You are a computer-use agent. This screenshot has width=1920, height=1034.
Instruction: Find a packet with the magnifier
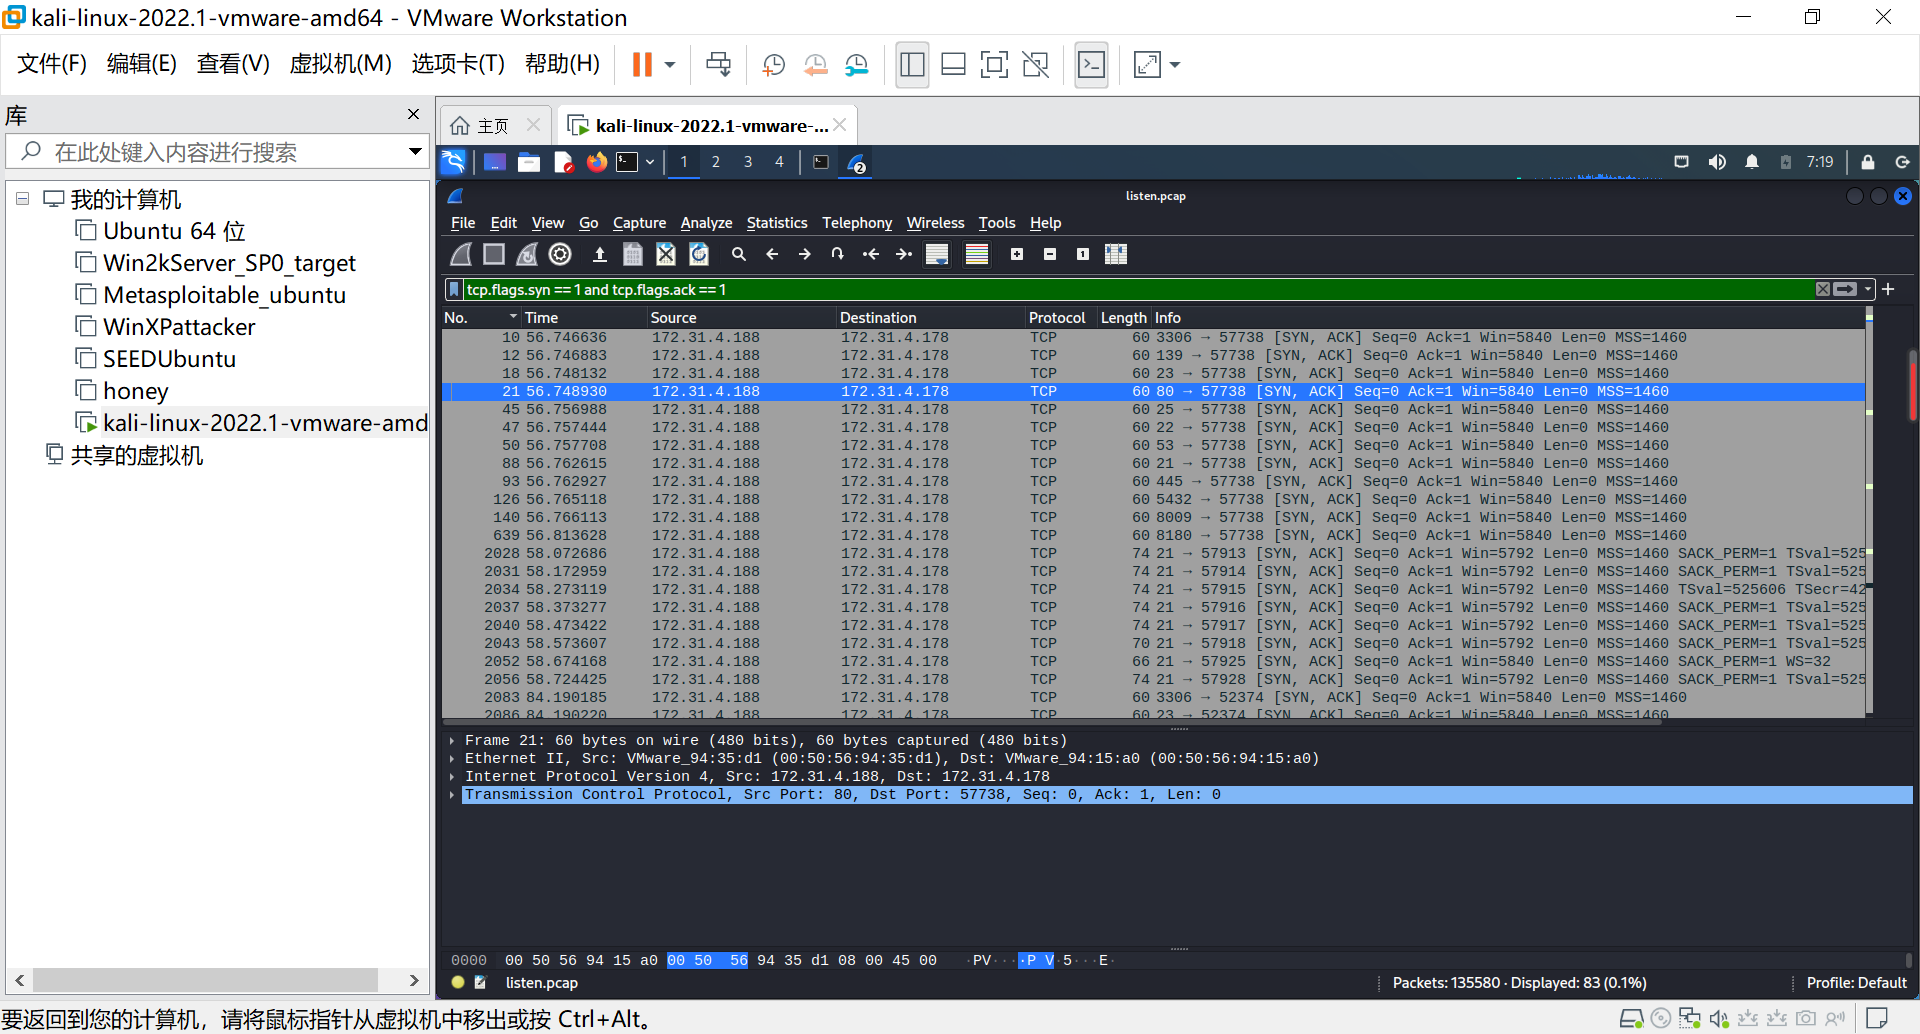(x=739, y=255)
